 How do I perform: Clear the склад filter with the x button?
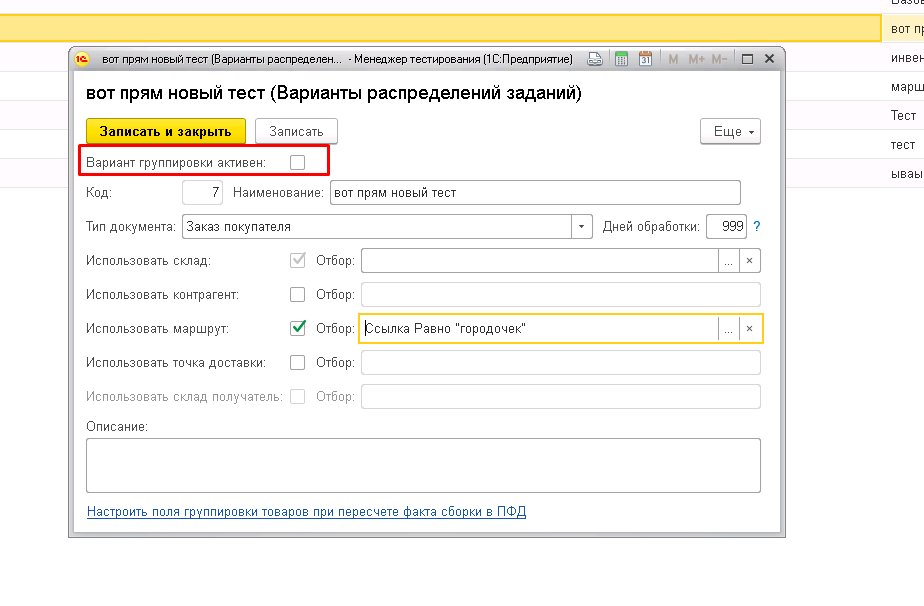pos(750,261)
